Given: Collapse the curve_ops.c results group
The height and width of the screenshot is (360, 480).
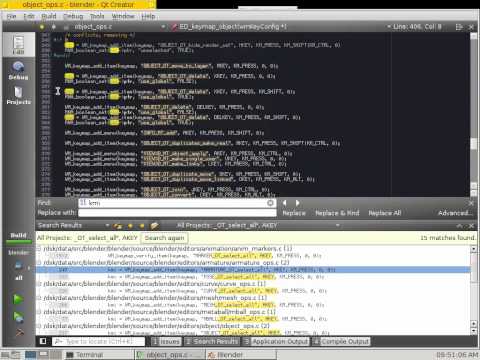Looking at the screenshot, I should (x=39, y=284).
